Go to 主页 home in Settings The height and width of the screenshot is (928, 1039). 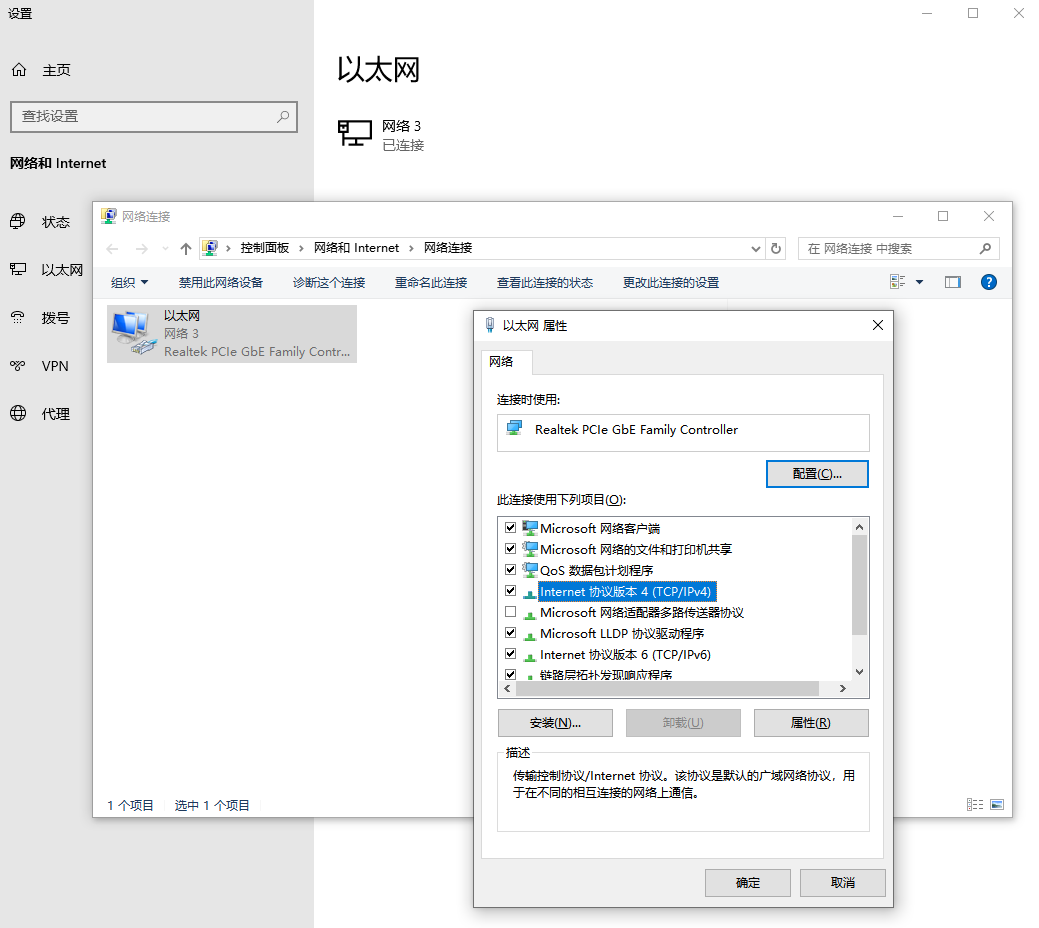click(56, 70)
